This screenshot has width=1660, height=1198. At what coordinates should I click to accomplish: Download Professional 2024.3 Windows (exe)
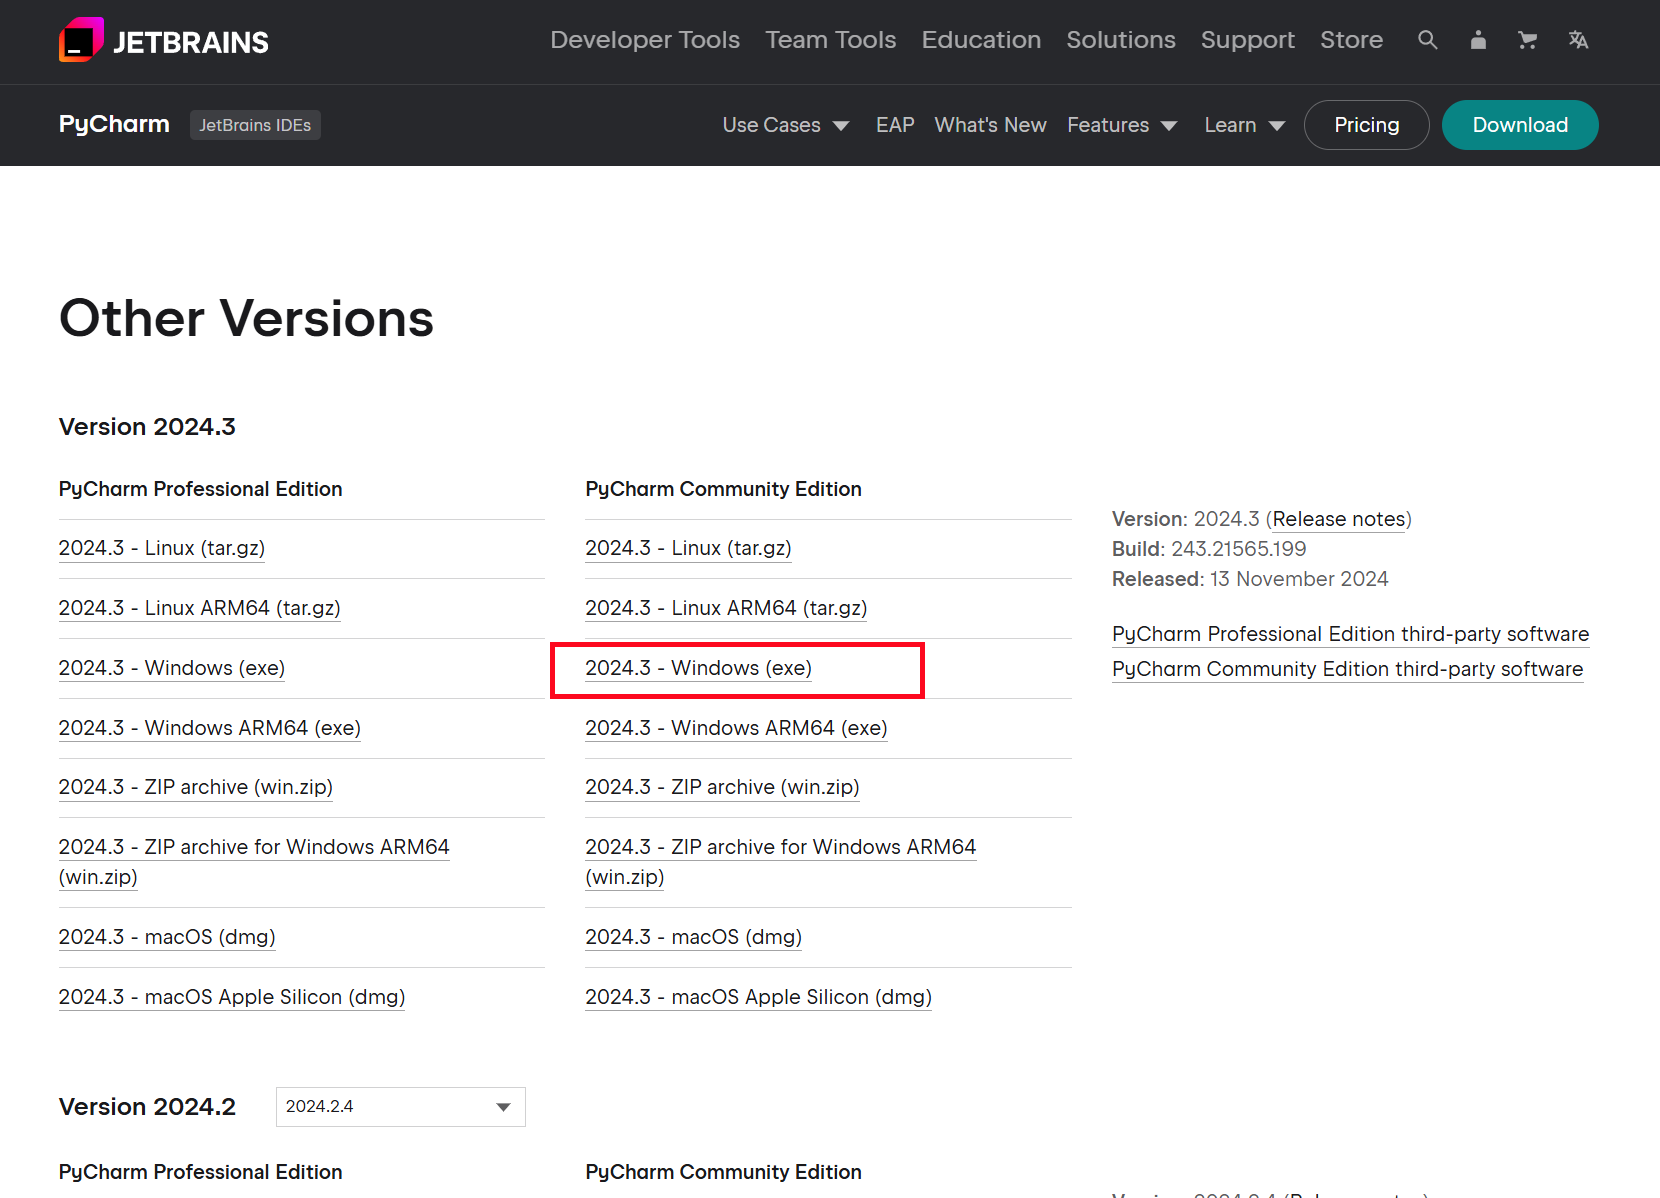(x=172, y=668)
